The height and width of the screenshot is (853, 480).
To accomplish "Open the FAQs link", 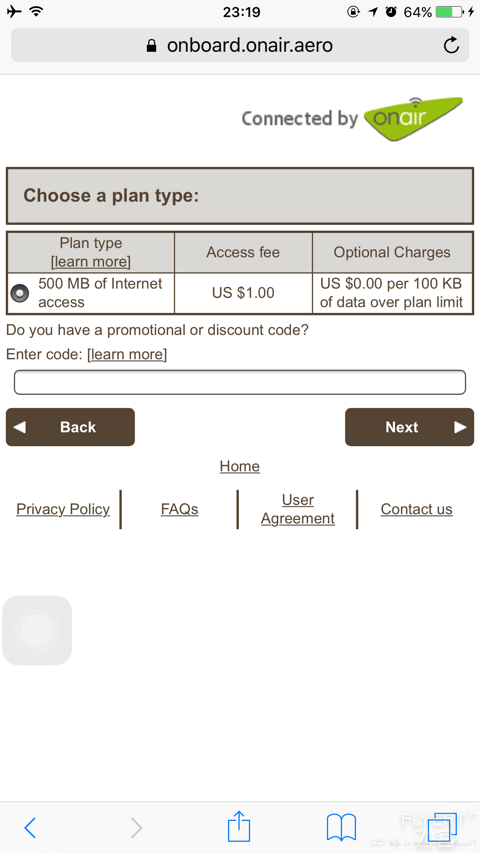I will point(180,509).
